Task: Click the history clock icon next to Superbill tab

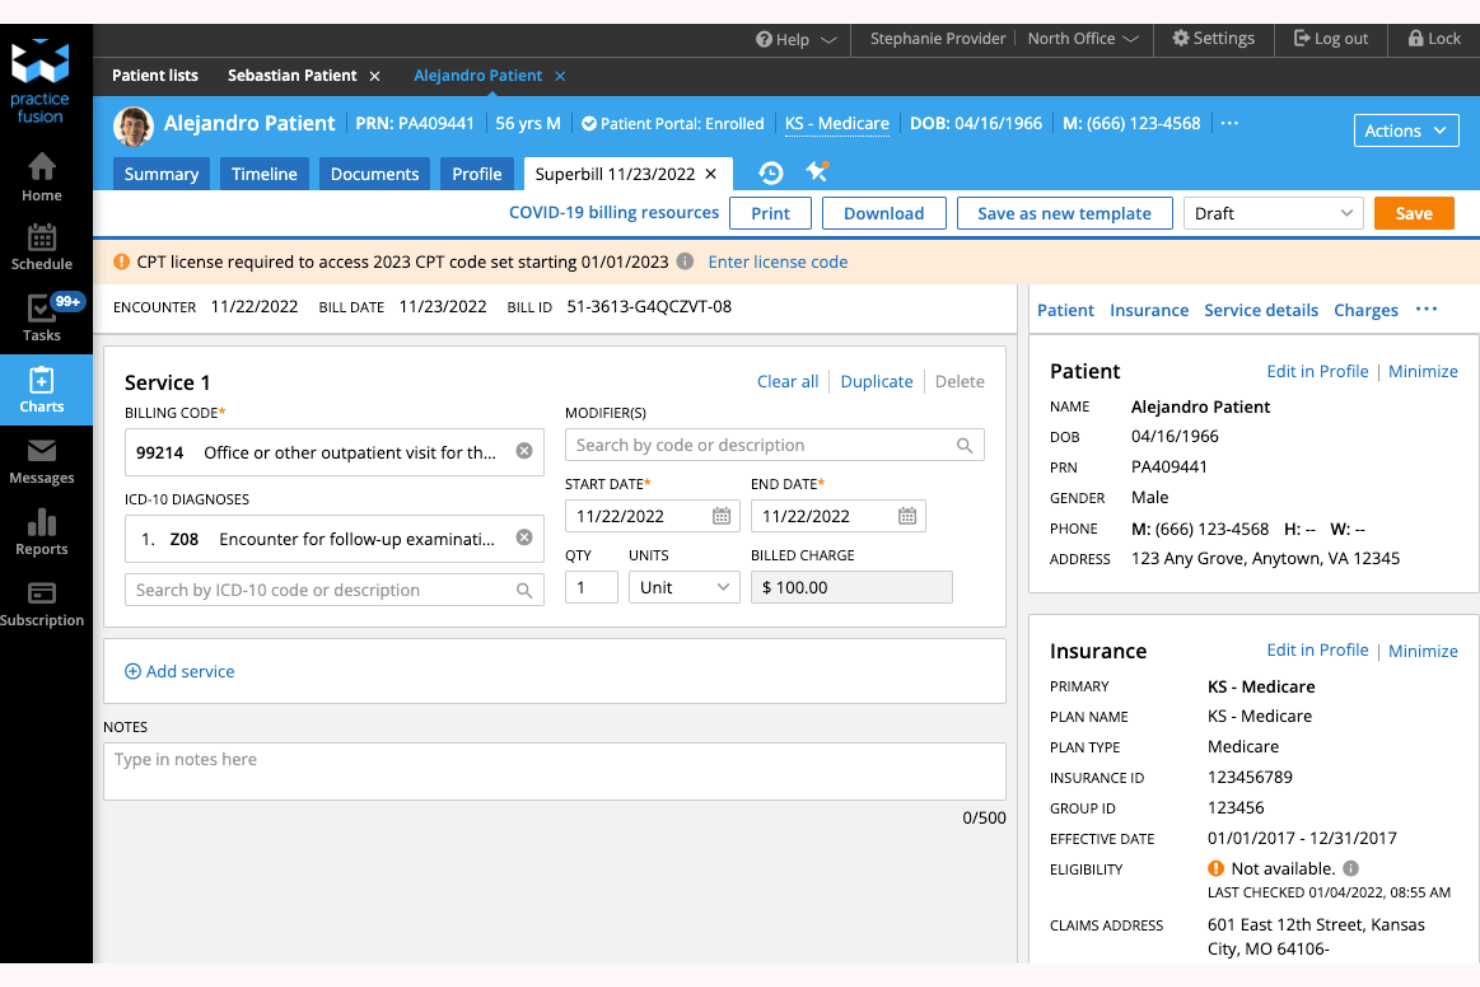Action: (770, 173)
